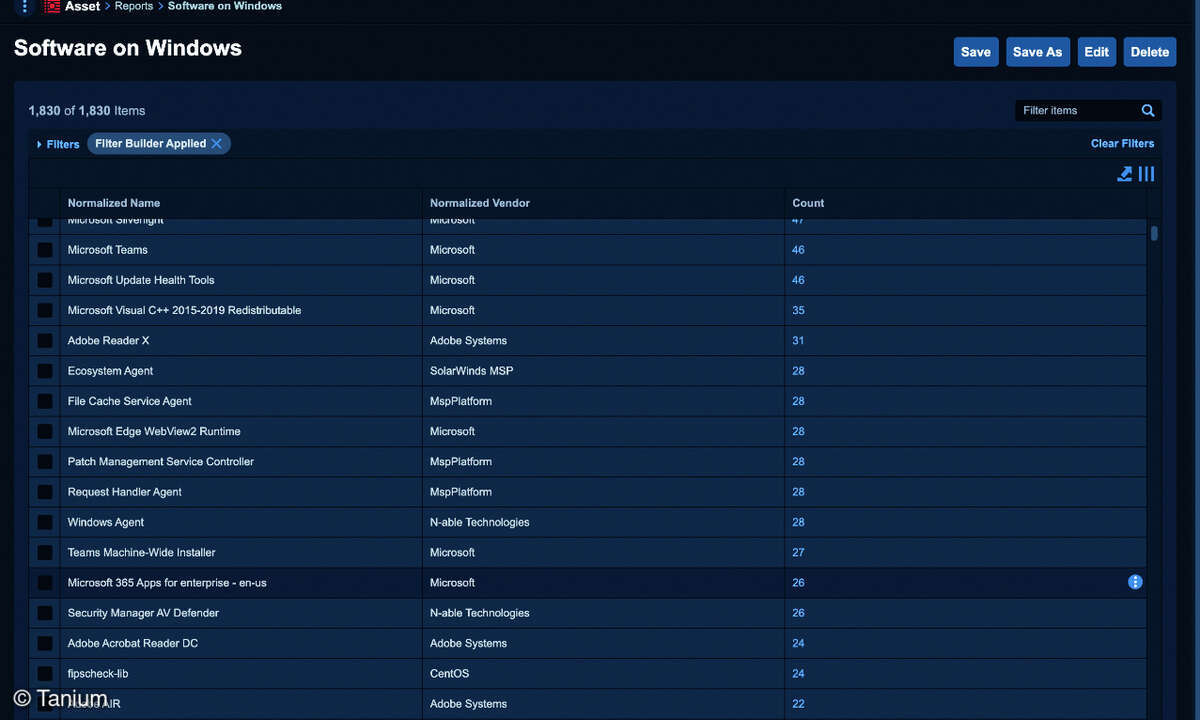Viewport: 1200px width, 720px height.
Task: Click the table's vertical scrollbar thumb
Action: pyautogui.click(x=1154, y=233)
